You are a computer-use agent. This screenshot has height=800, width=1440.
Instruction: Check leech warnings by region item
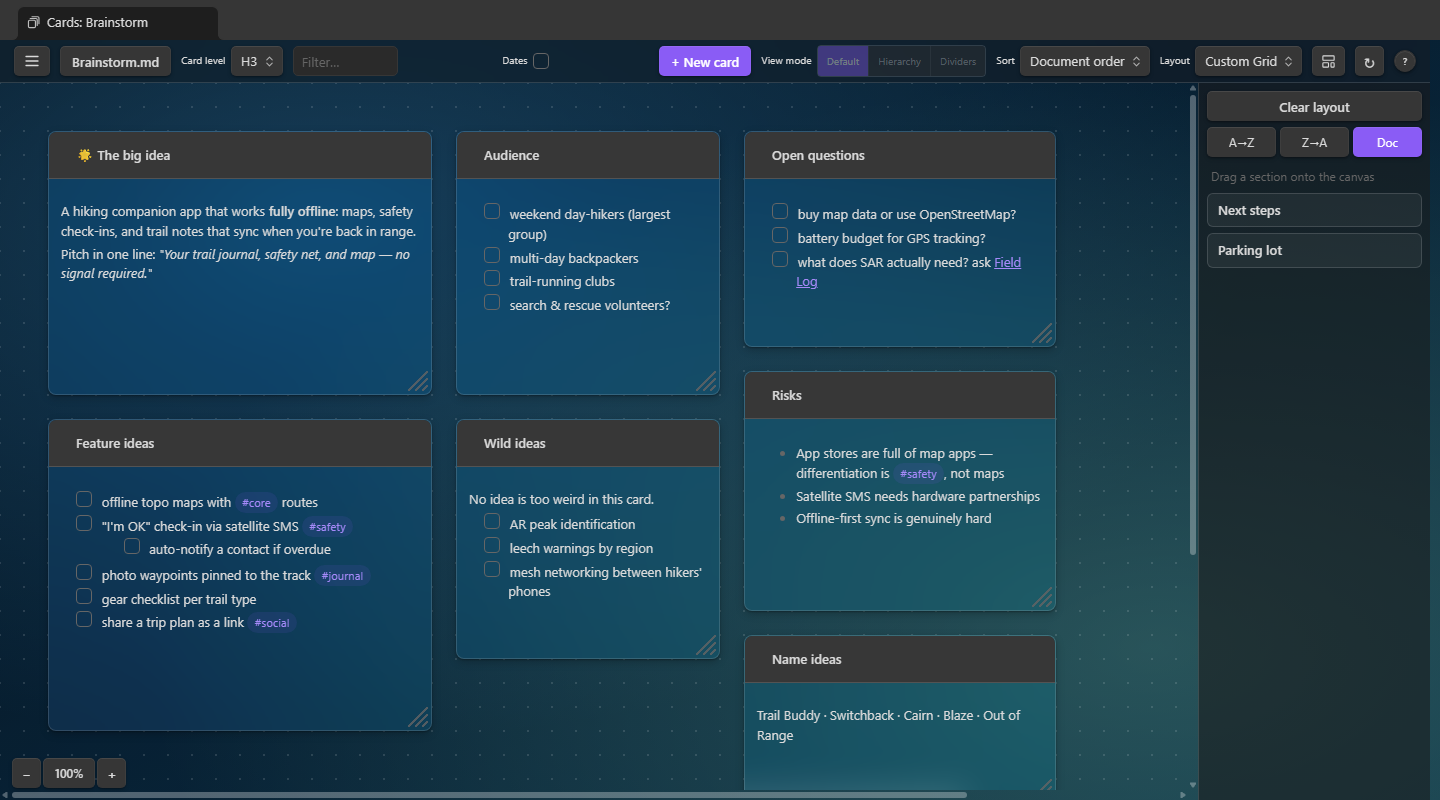click(492, 545)
